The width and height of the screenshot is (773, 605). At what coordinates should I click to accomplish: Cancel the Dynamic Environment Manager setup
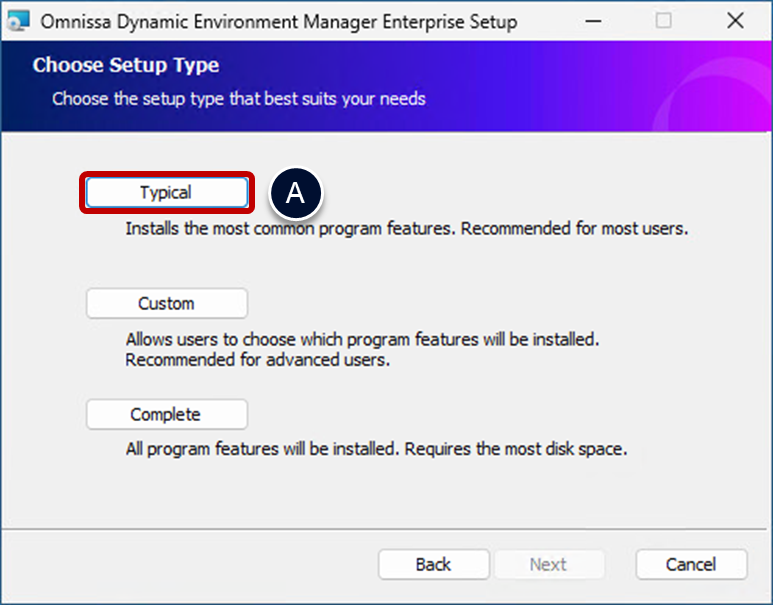point(691,564)
